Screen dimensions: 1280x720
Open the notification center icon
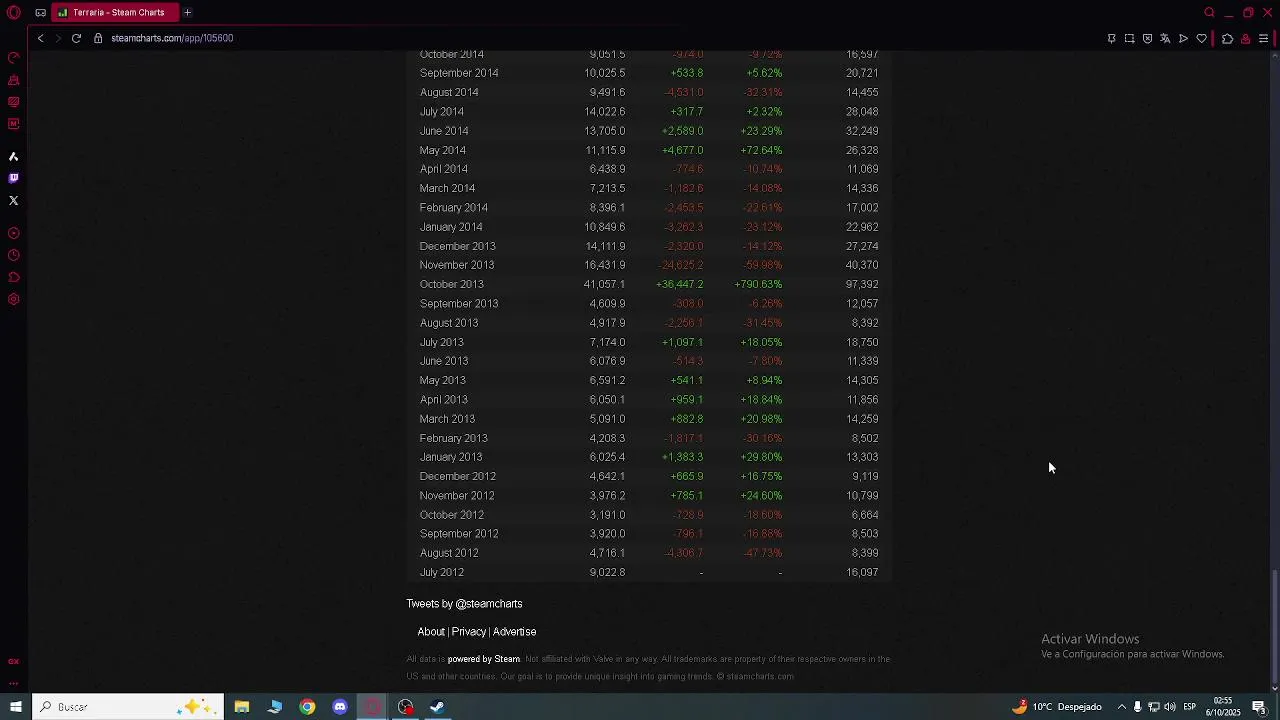tap(1259, 707)
